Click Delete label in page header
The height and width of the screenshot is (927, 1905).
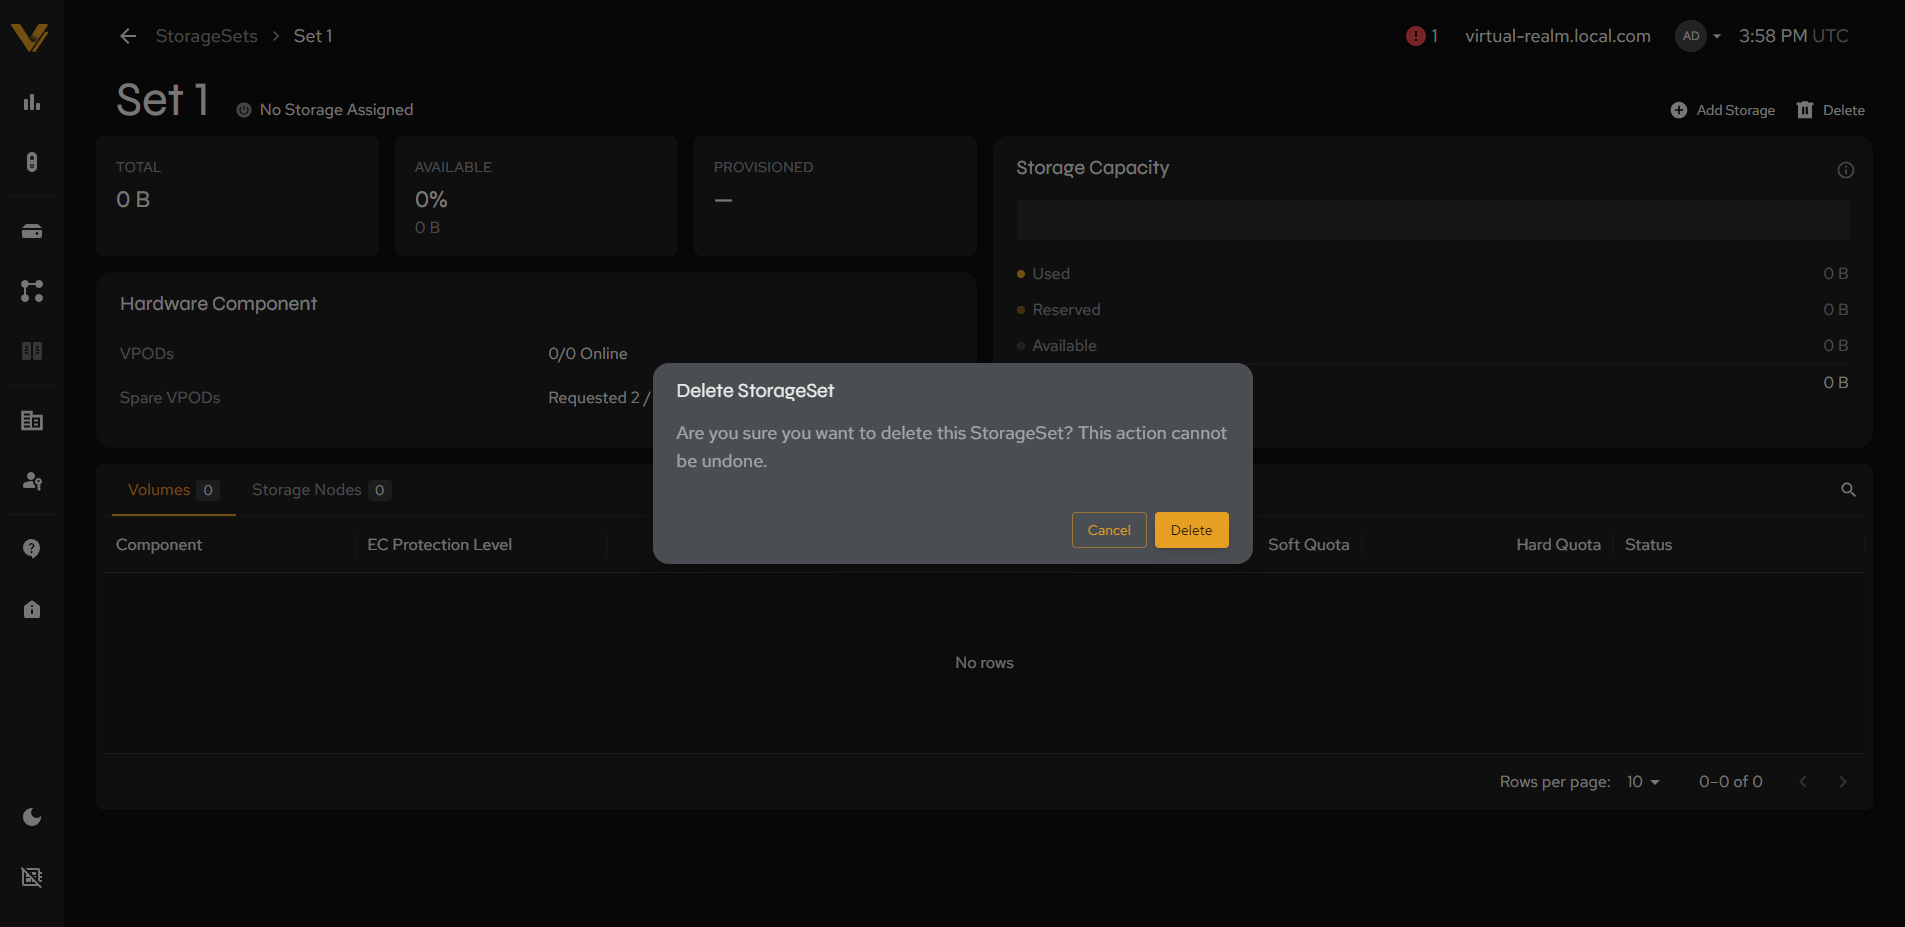coord(1844,110)
